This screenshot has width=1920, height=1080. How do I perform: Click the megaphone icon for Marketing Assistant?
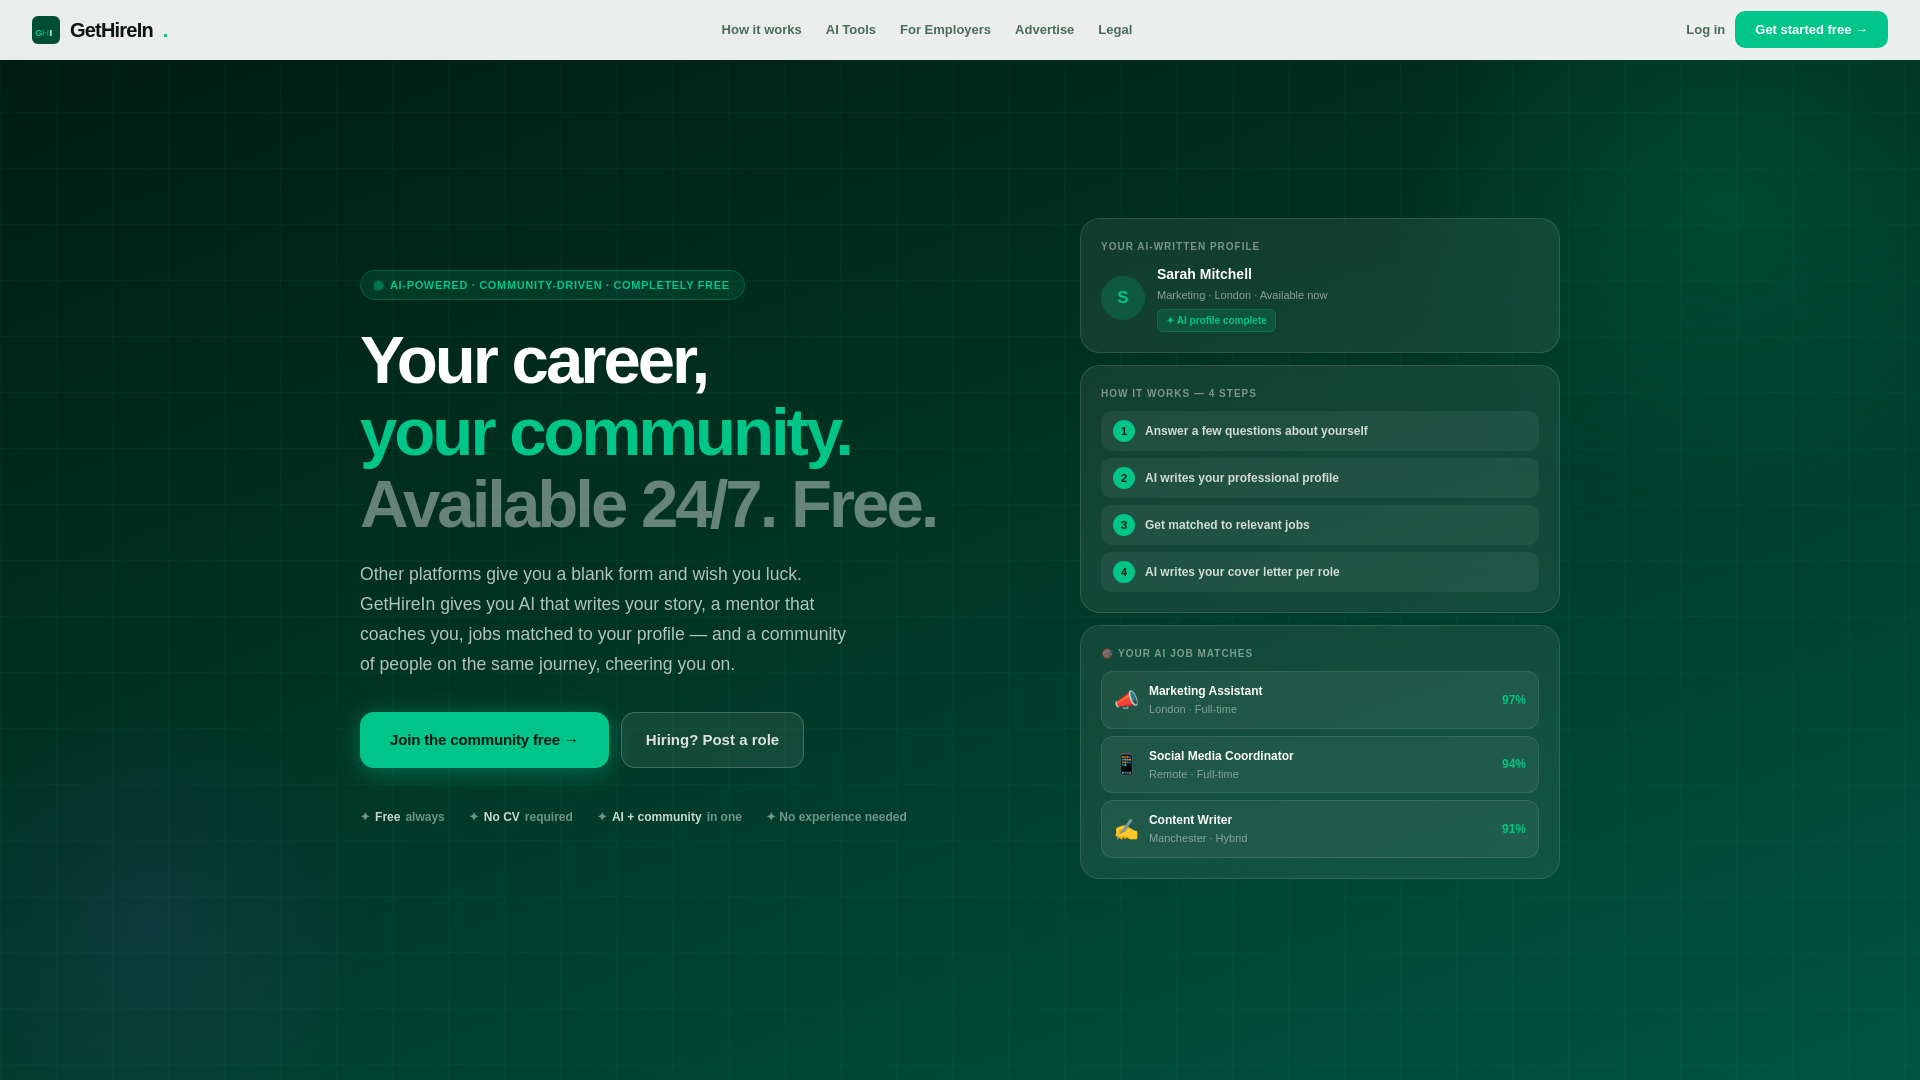pyautogui.click(x=1126, y=700)
